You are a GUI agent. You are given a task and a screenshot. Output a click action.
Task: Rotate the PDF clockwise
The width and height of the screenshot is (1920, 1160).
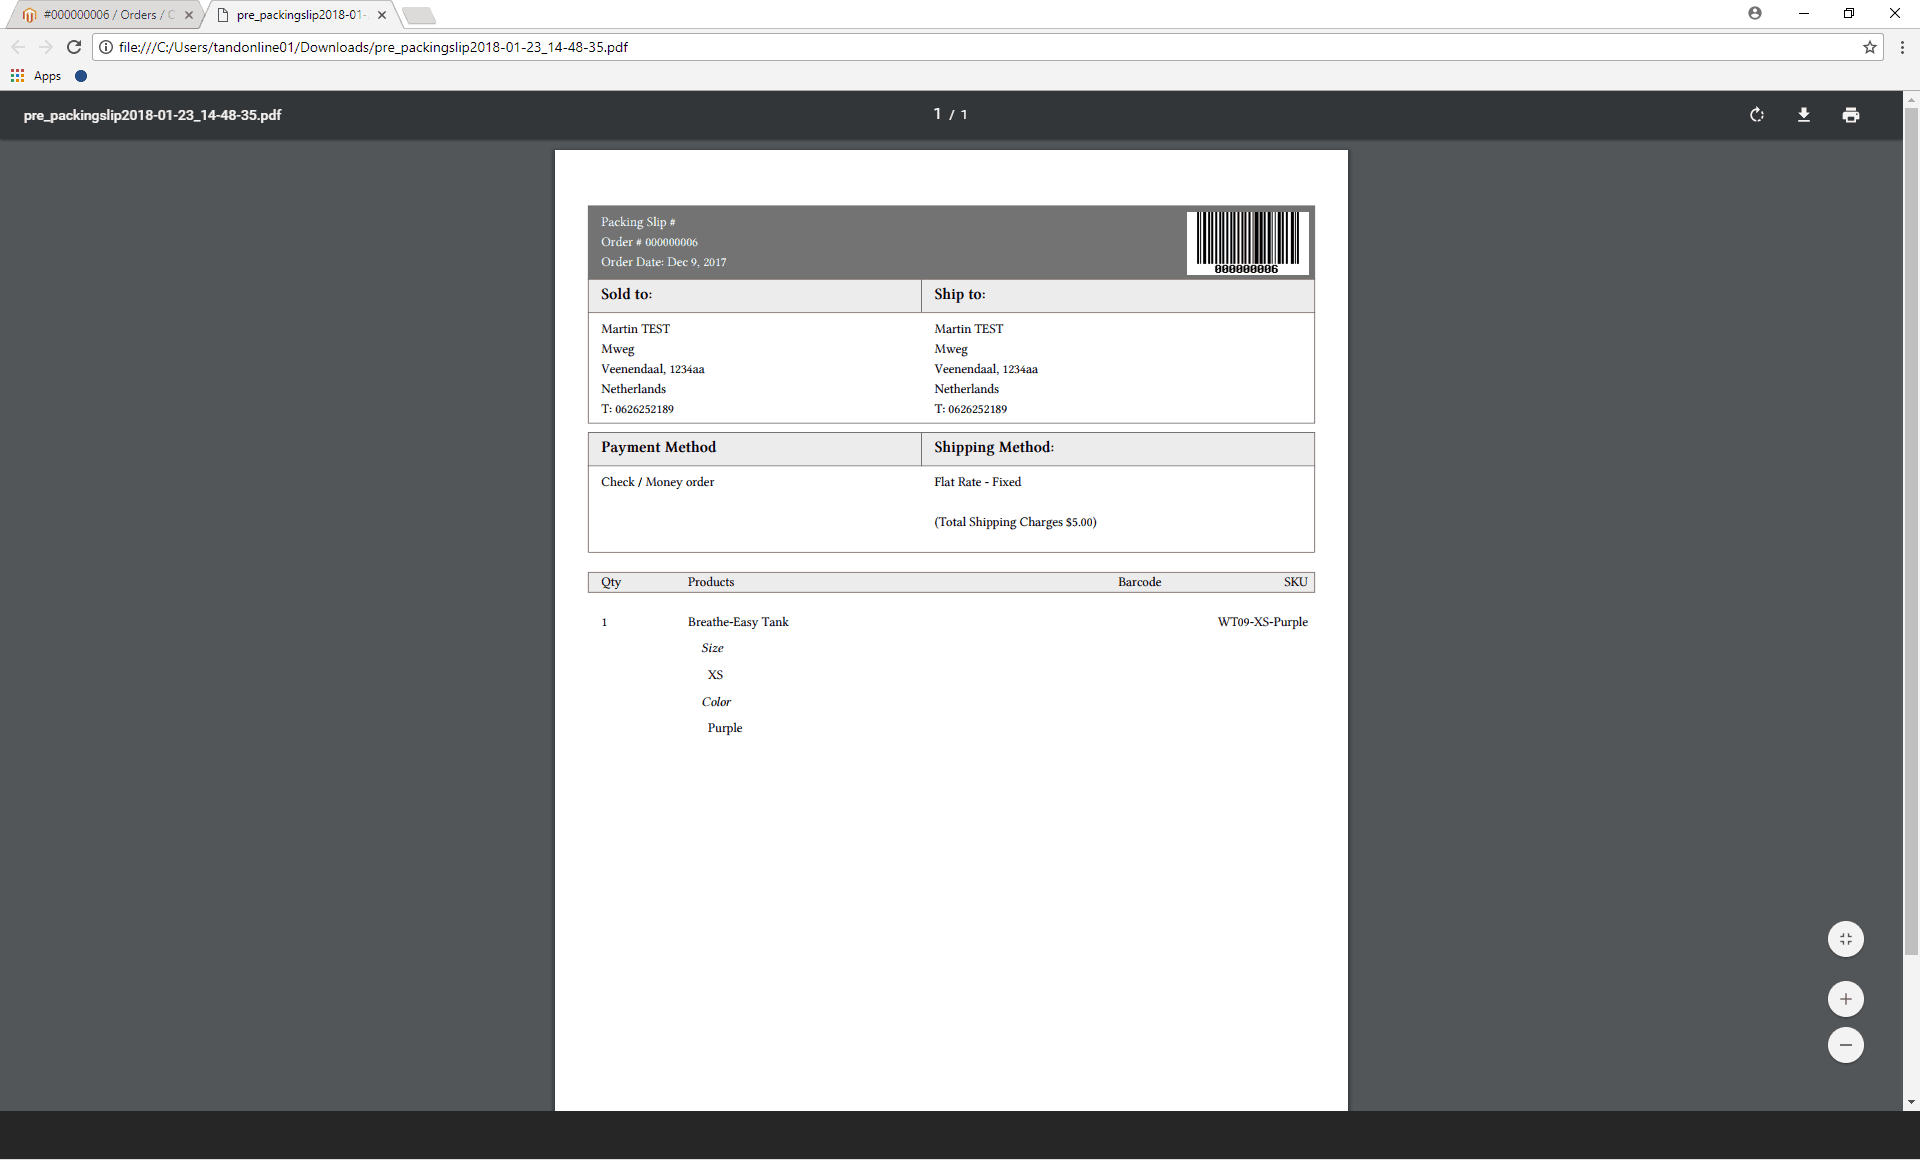pyautogui.click(x=1757, y=115)
